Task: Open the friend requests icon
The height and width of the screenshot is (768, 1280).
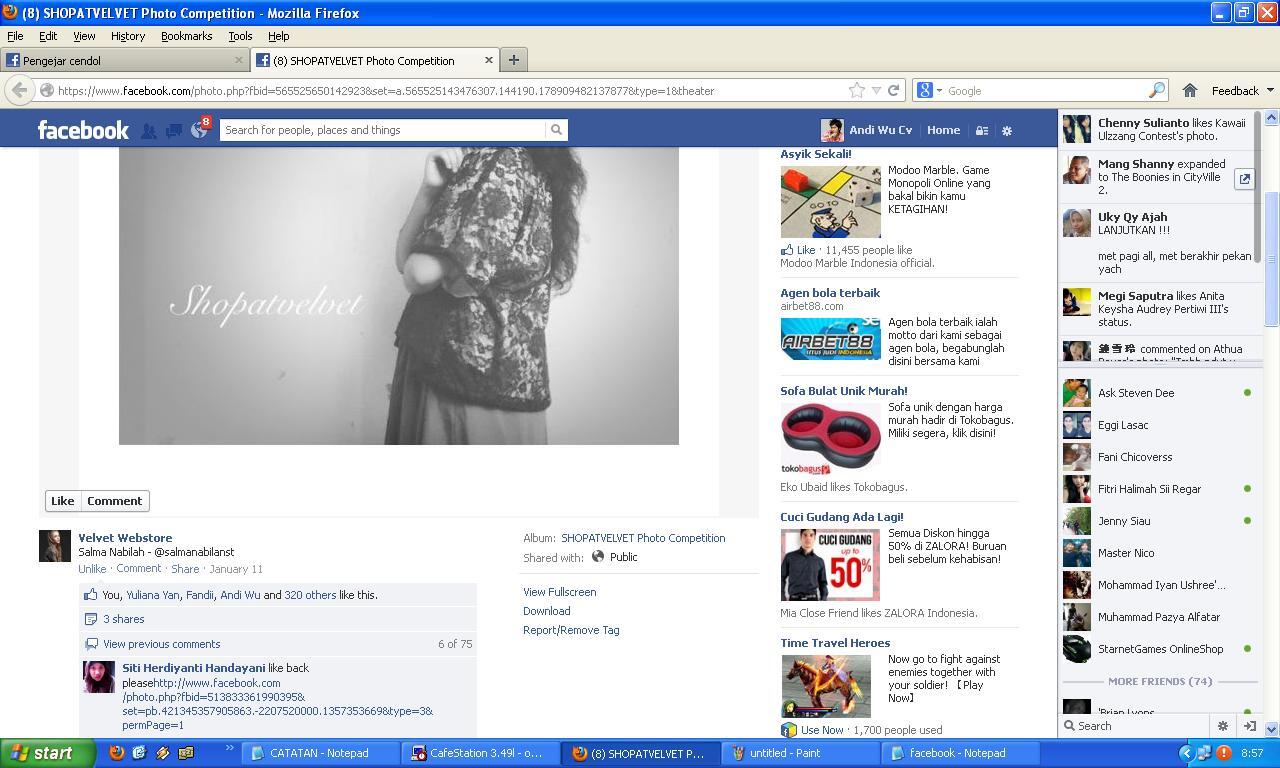Action: 148,130
